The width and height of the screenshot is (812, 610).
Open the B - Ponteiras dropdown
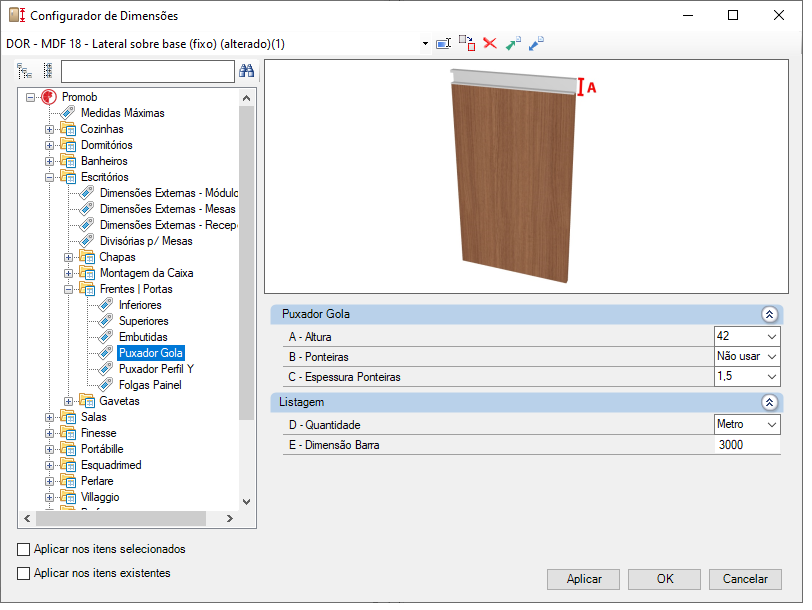(x=772, y=357)
